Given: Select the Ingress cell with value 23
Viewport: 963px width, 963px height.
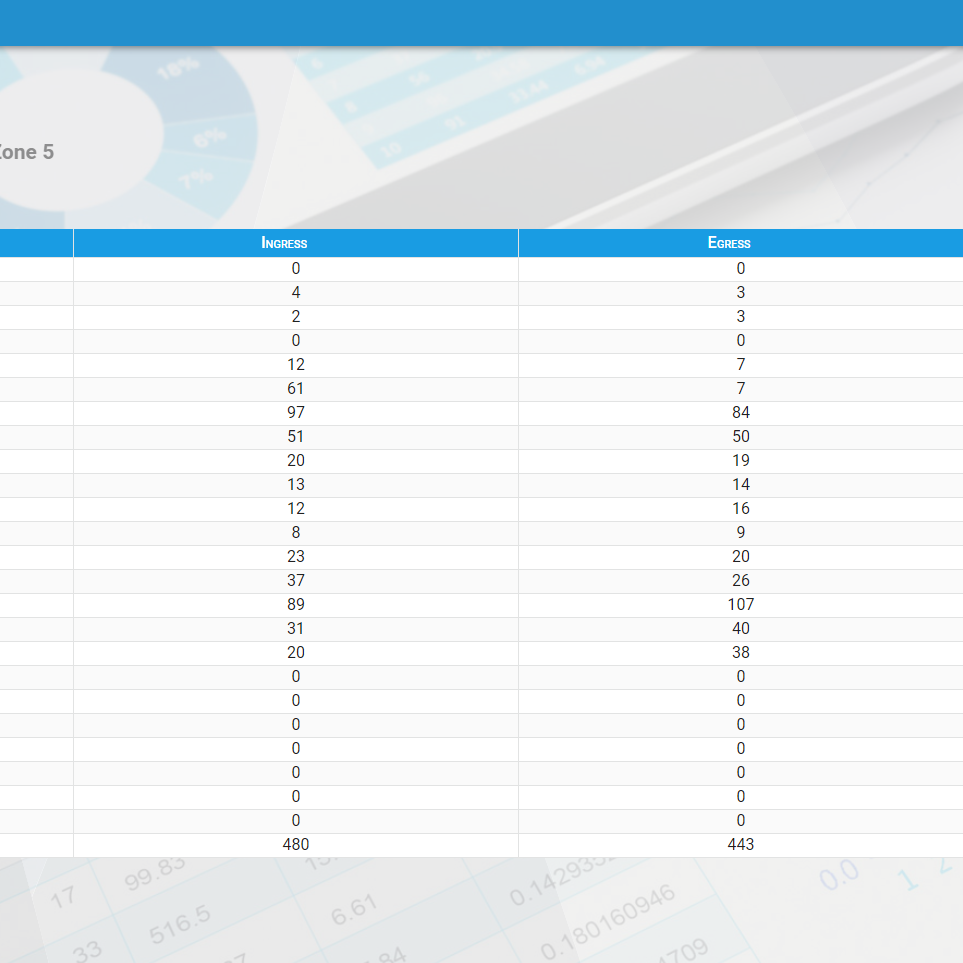Looking at the screenshot, I should click(296, 556).
